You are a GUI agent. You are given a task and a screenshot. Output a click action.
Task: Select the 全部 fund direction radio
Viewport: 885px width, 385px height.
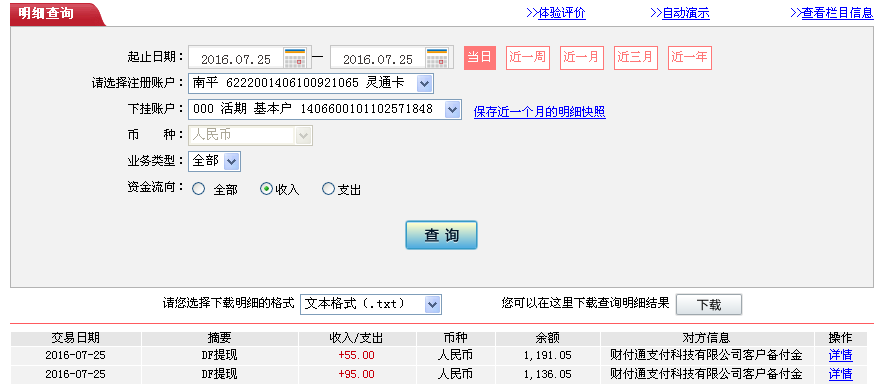click(199, 189)
